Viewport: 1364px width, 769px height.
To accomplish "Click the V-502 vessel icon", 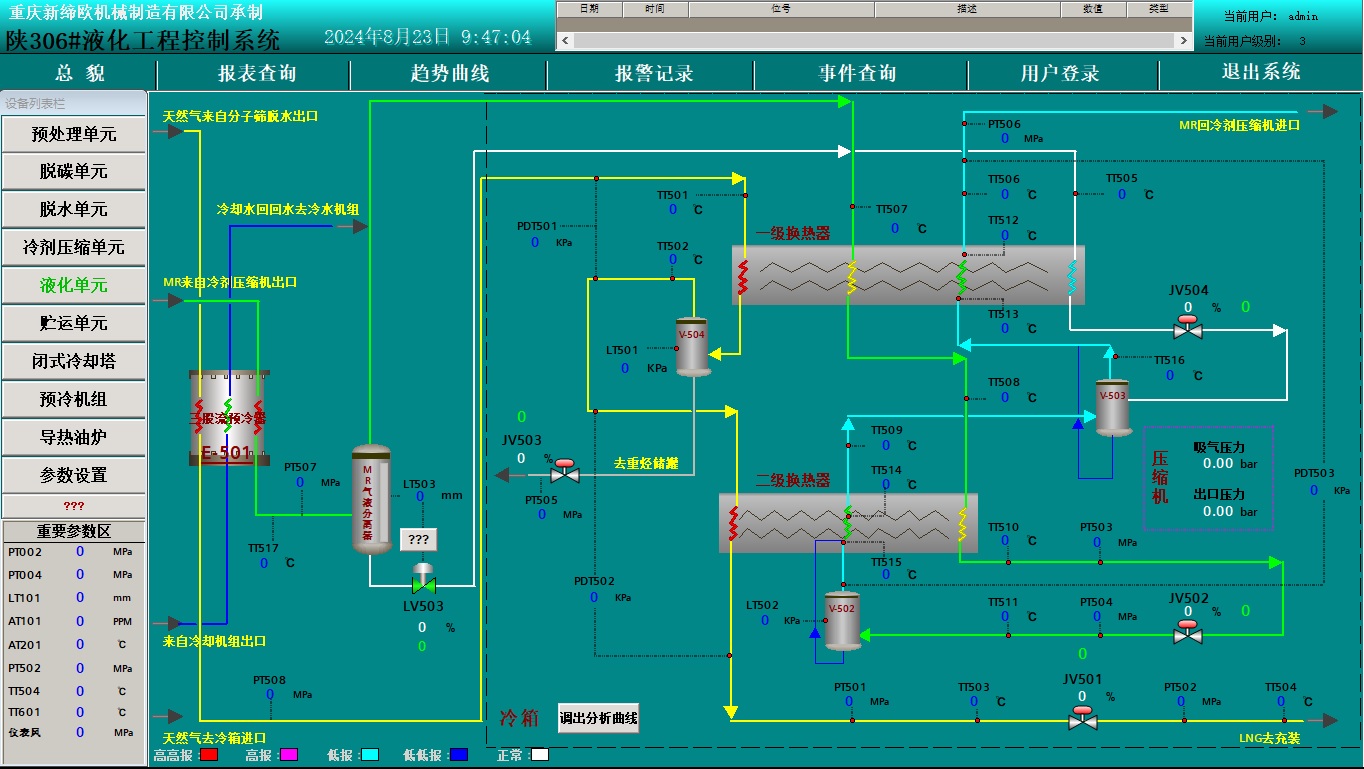I will 842,620.
